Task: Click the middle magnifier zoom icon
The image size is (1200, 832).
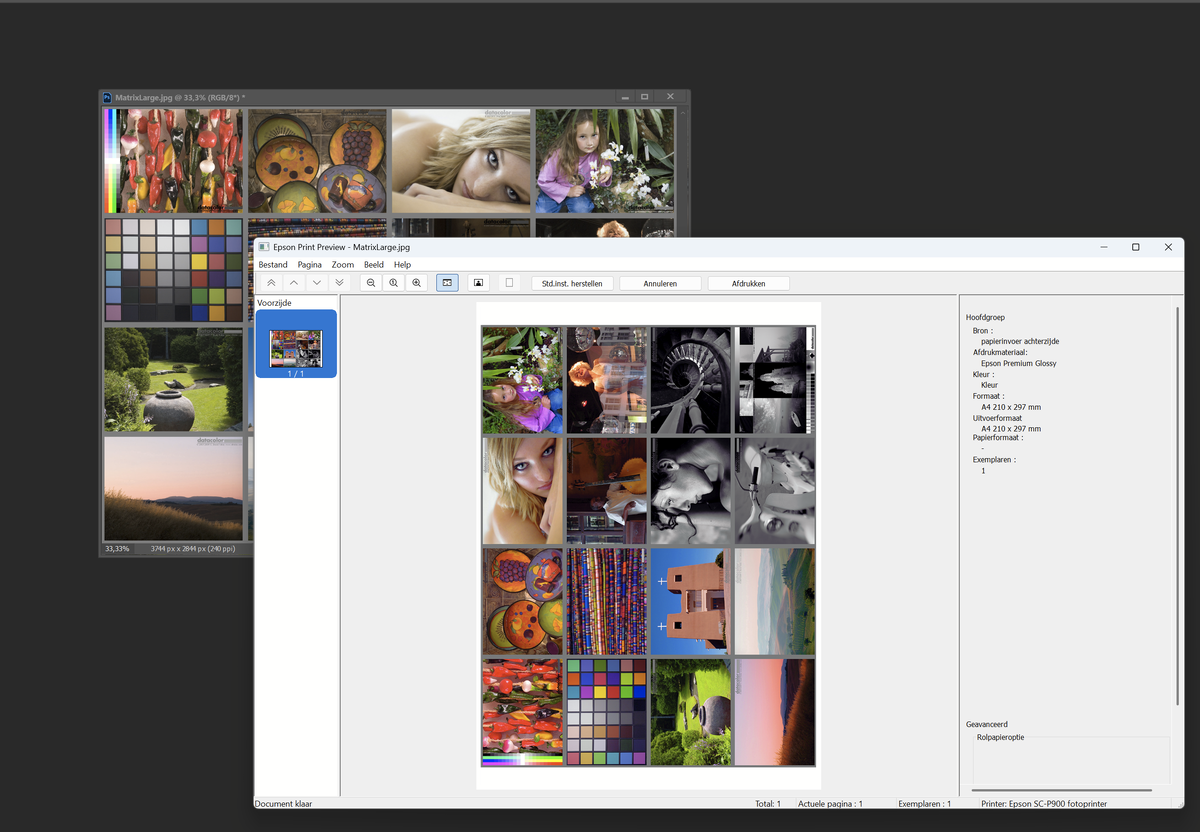Action: [394, 283]
